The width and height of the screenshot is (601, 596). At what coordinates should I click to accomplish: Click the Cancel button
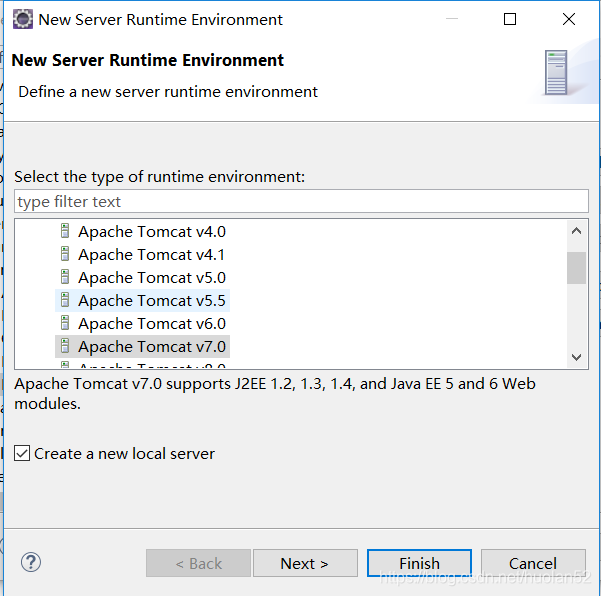(x=533, y=563)
